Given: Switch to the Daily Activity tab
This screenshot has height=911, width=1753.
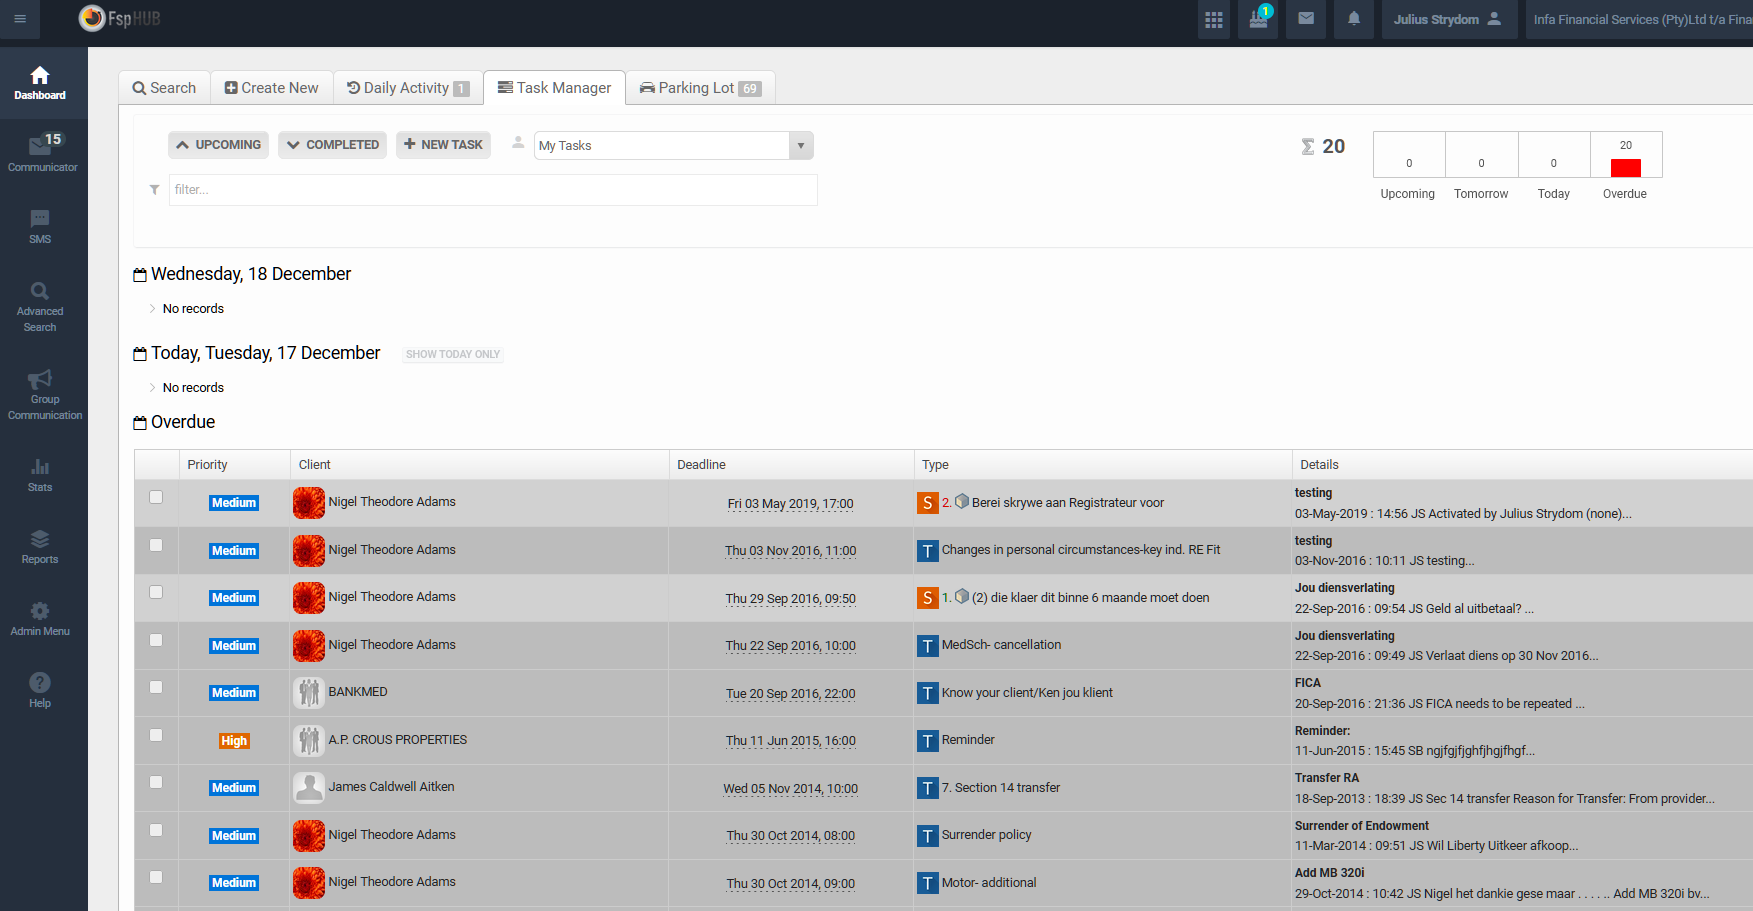Looking at the screenshot, I should tap(408, 88).
